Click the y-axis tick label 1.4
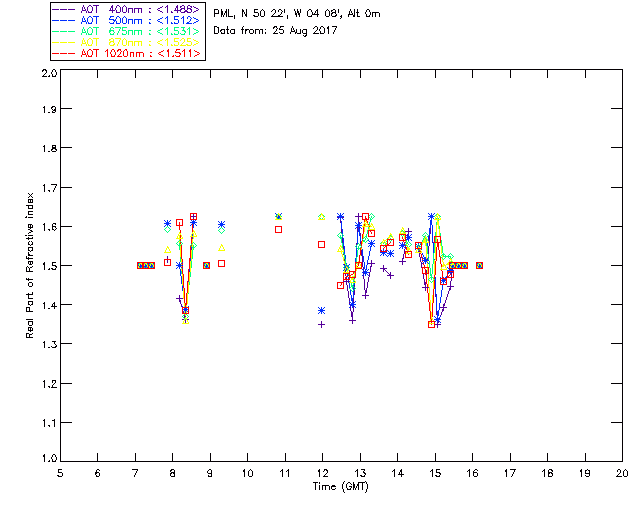The width and height of the screenshot is (640, 512). click(49, 305)
